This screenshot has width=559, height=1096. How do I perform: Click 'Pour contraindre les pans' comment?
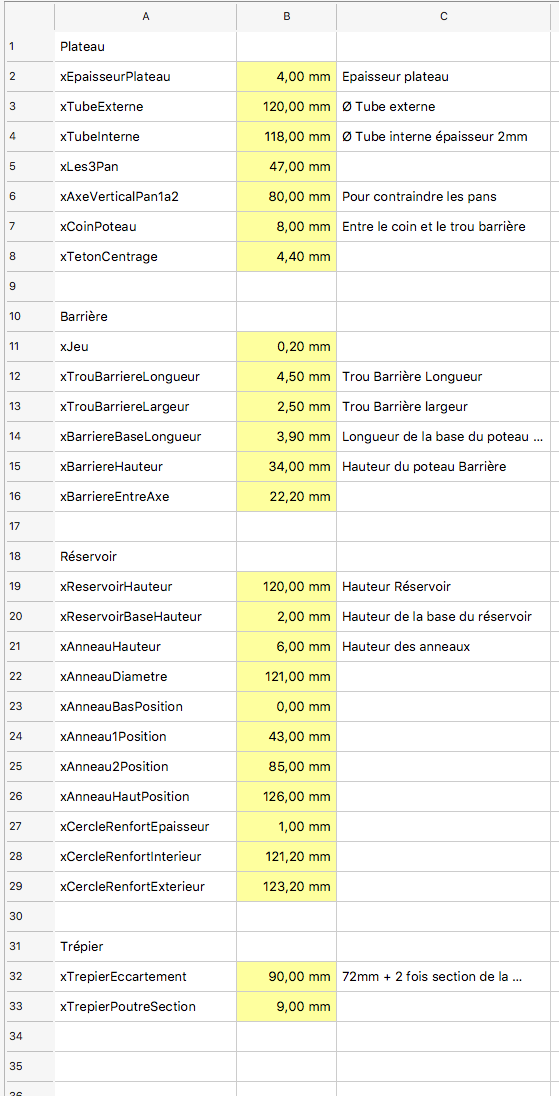(444, 196)
